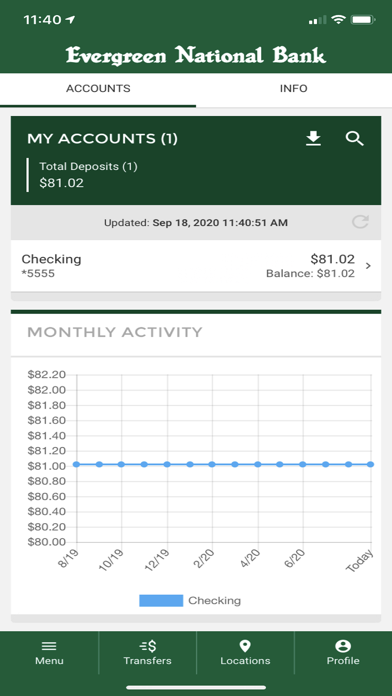Tap the Wi-Fi status icon
The height and width of the screenshot is (696, 392).
339,20
